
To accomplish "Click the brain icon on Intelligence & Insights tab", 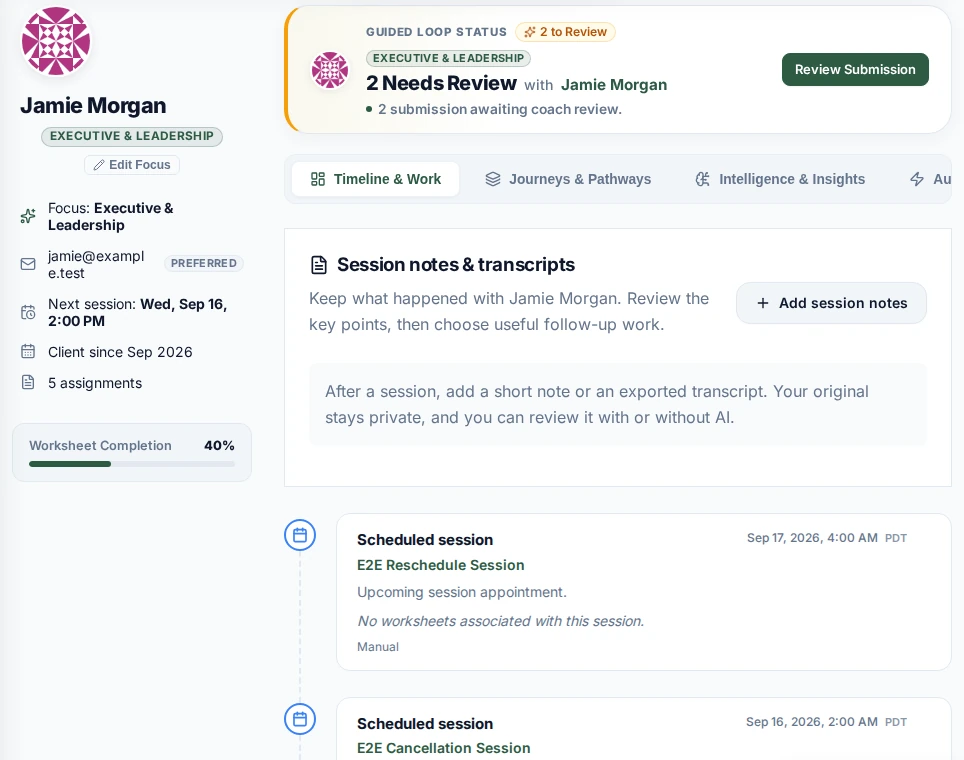I will click(703, 179).
